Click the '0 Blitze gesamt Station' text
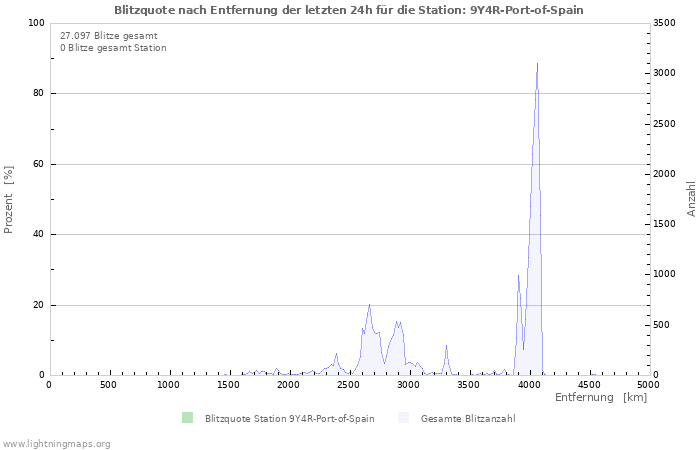 [113, 48]
